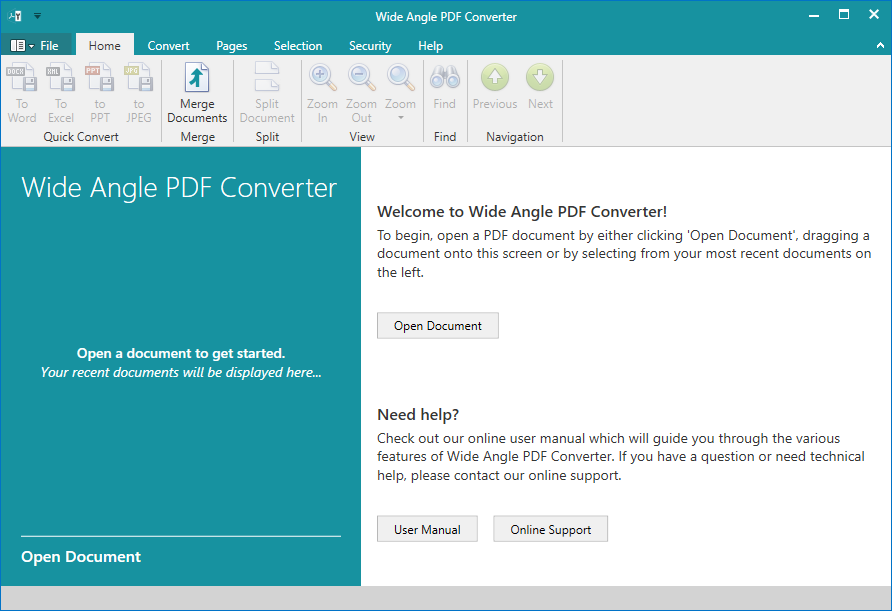This screenshot has height=611, width=892.
Task: Switch to the Selection tab
Action: pos(298,46)
